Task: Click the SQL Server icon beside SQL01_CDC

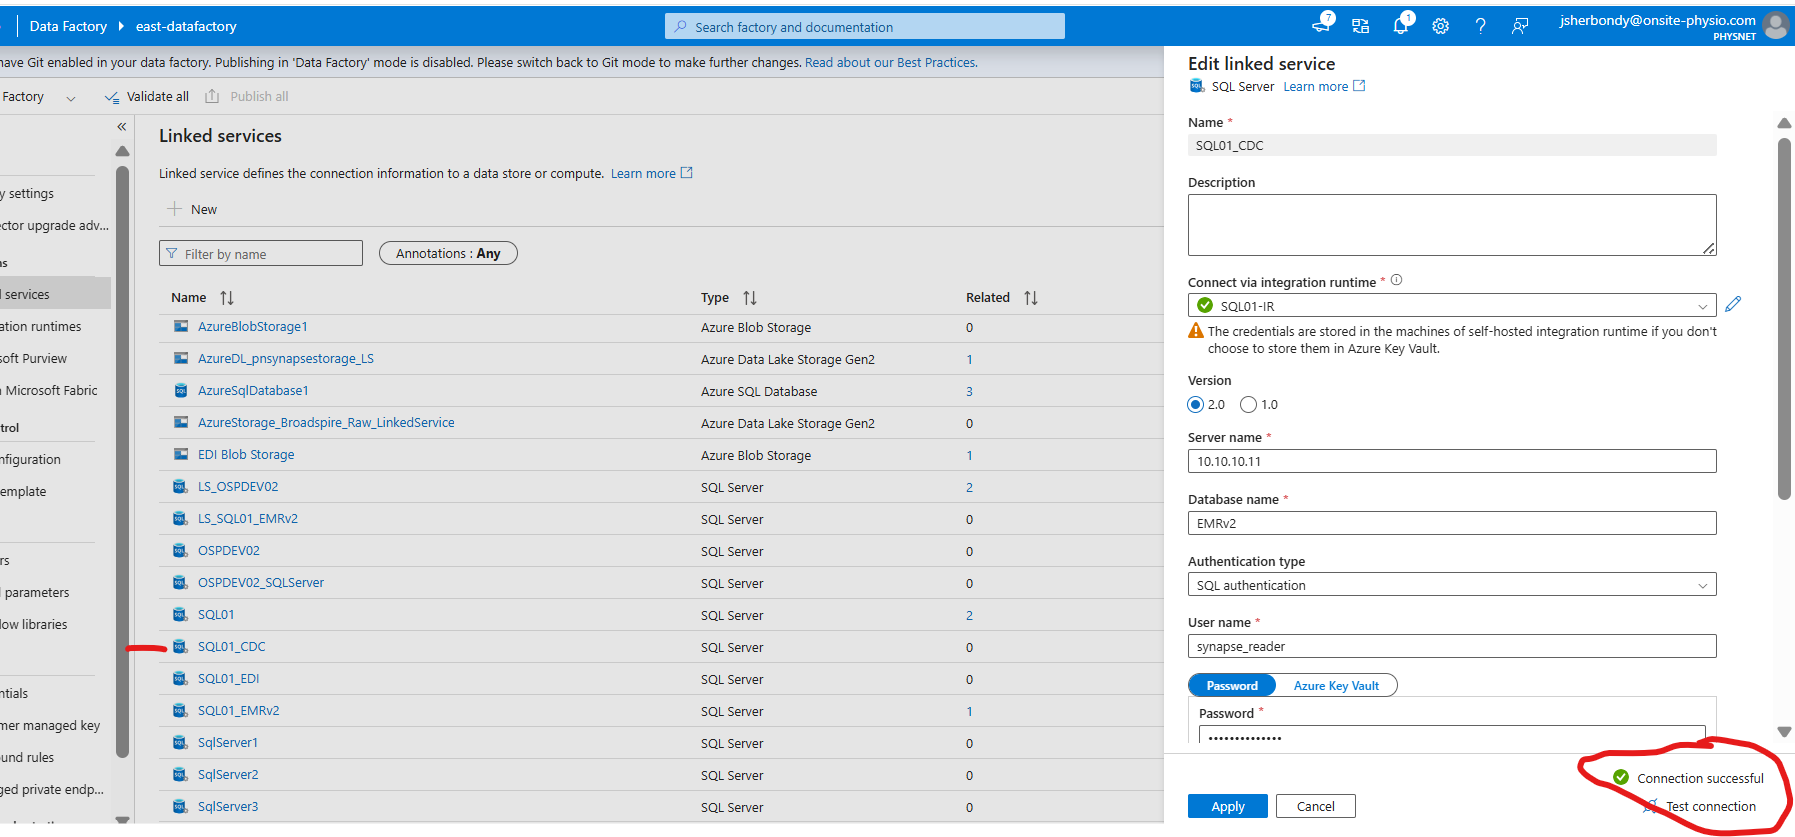Action: (x=181, y=646)
